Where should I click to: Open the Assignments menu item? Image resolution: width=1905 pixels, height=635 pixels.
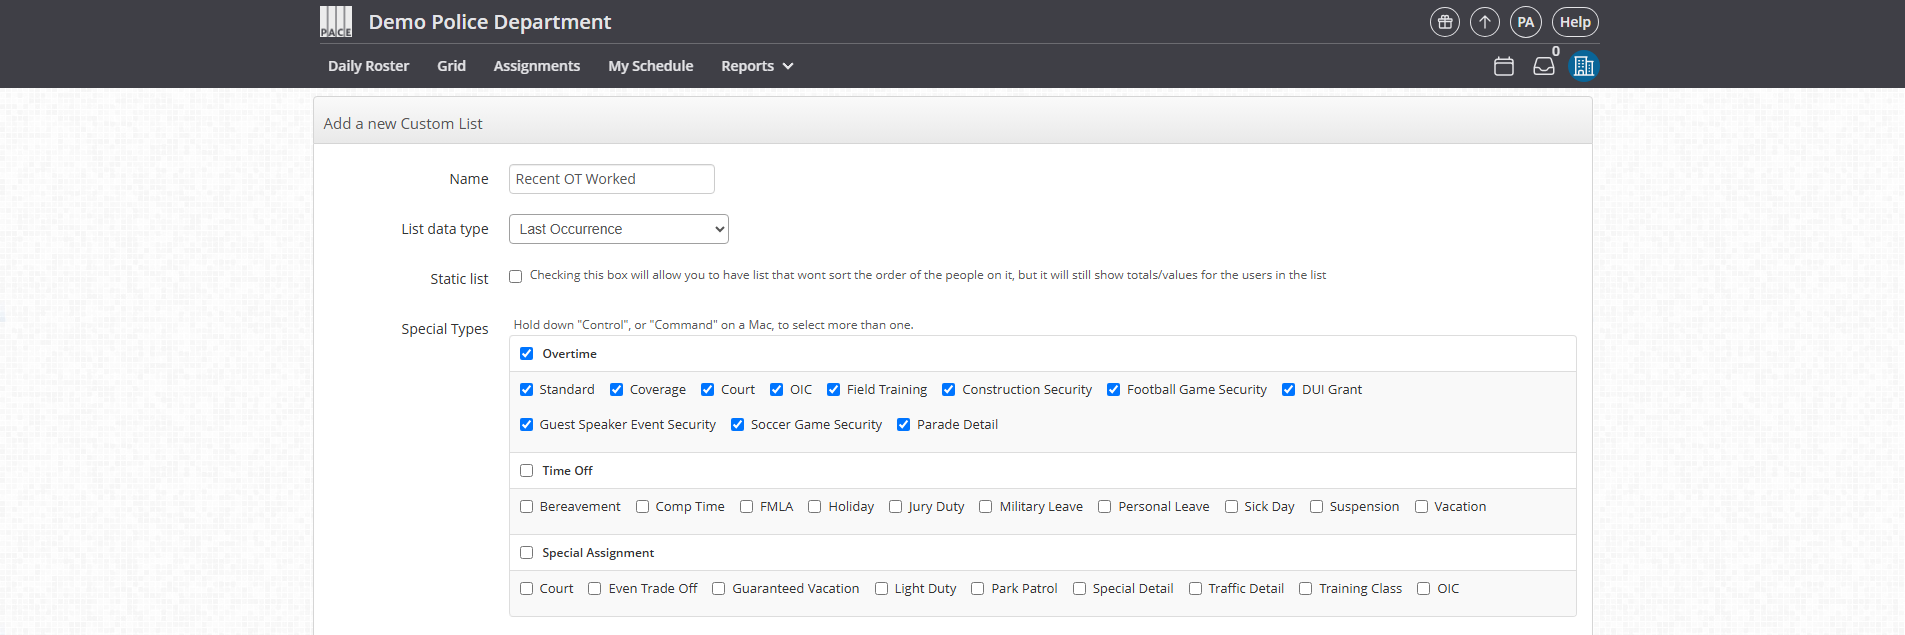tap(536, 66)
